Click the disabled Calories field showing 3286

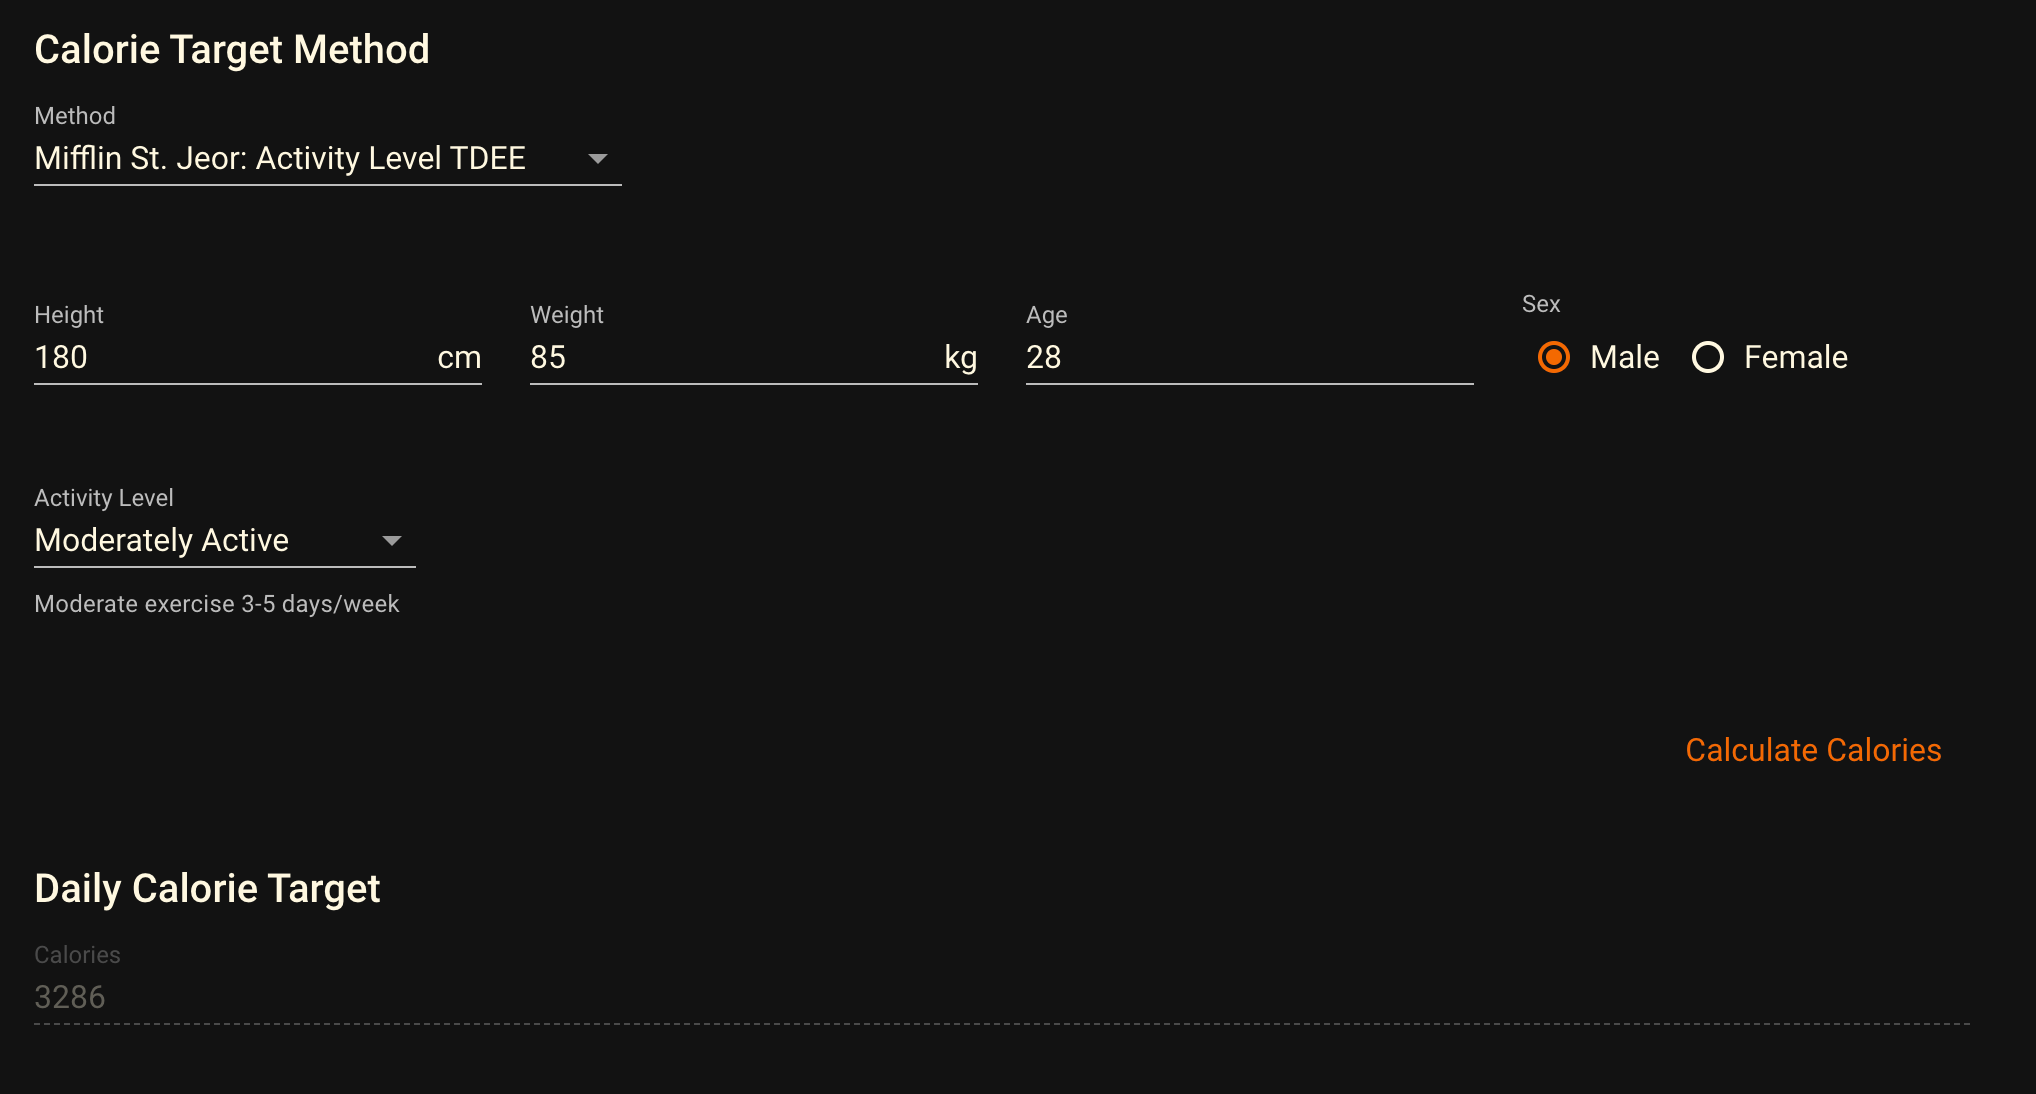click(x=1000, y=997)
